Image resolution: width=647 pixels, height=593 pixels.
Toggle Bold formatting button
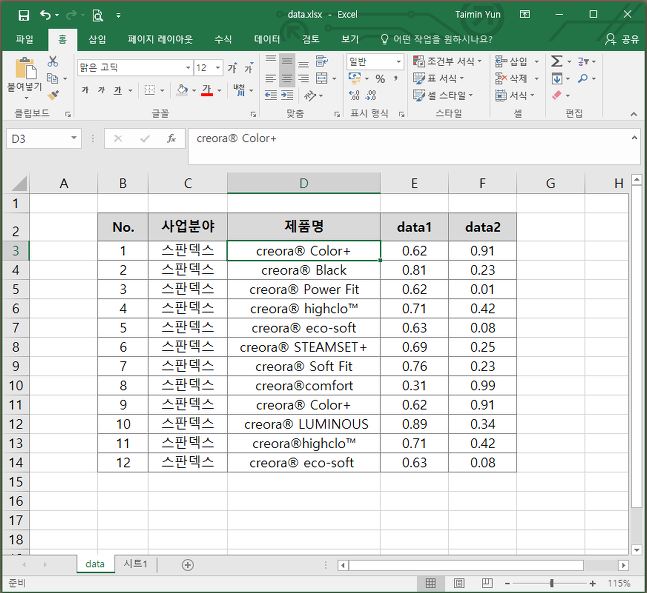tap(85, 90)
